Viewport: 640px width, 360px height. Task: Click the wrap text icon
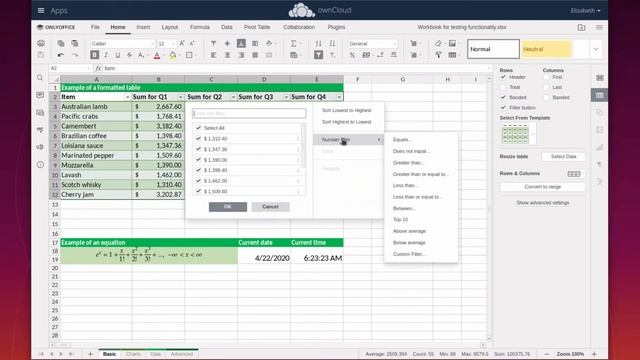[x=255, y=43]
